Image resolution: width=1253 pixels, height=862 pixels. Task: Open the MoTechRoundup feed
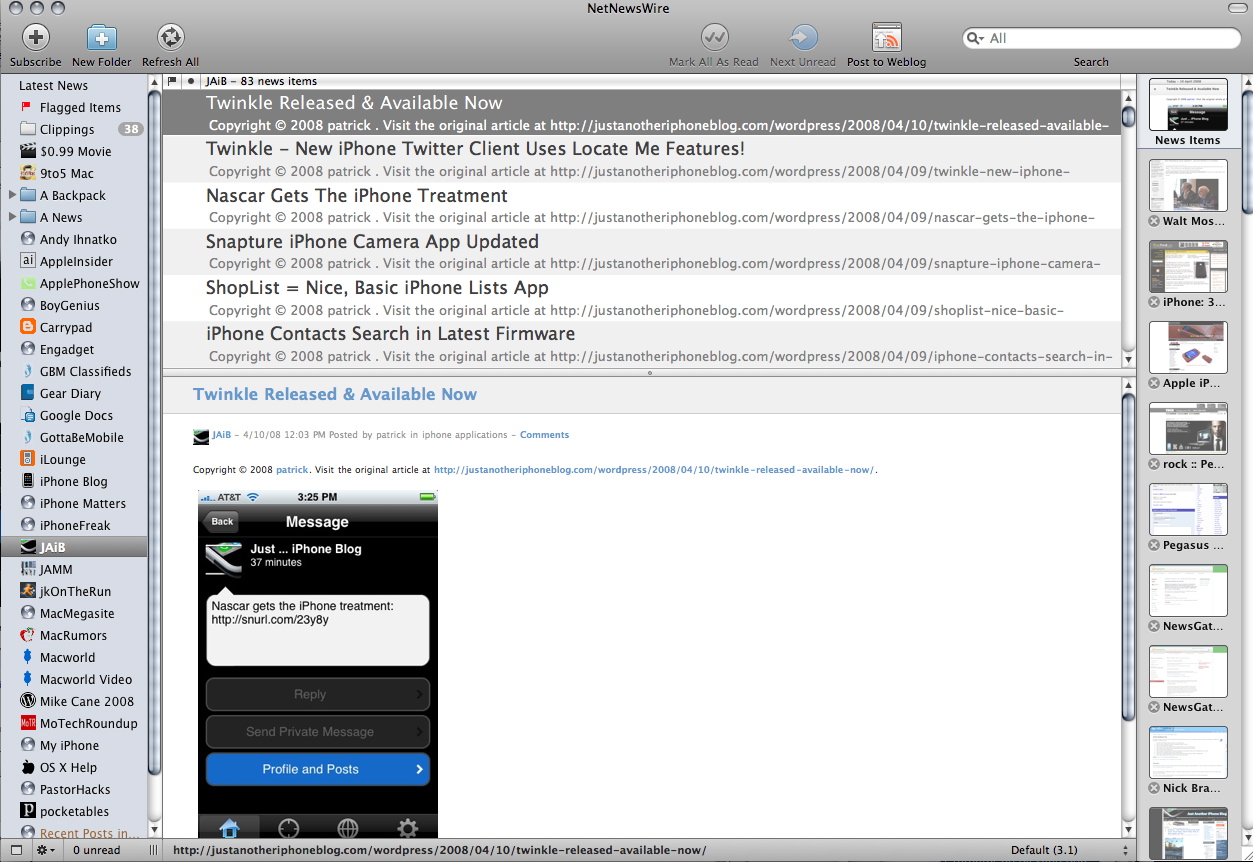89,723
